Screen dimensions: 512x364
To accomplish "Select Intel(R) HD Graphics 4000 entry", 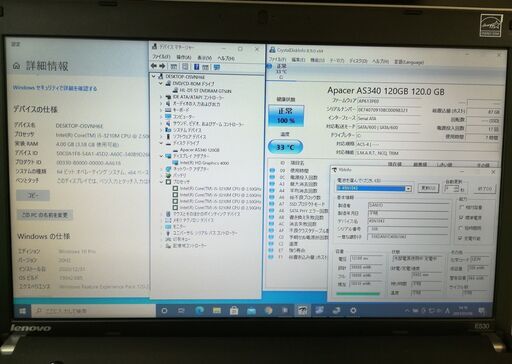I will tap(201, 163).
